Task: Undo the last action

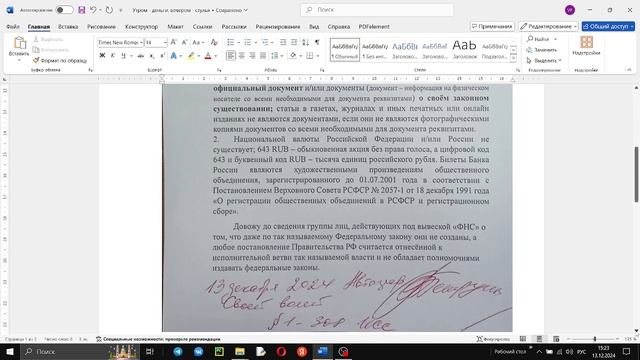Action: click(x=93, y=10)
